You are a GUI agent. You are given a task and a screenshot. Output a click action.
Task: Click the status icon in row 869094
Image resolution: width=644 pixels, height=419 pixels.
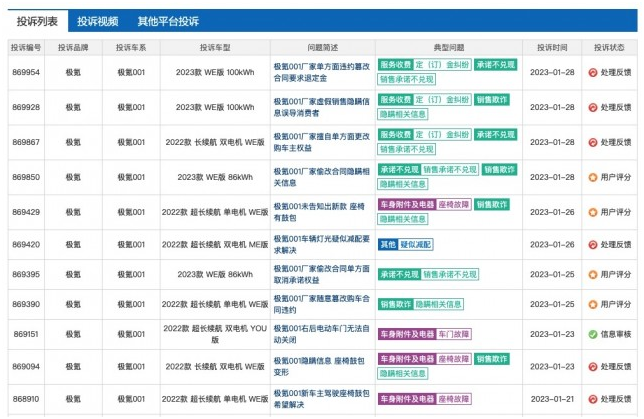[593, 367]
